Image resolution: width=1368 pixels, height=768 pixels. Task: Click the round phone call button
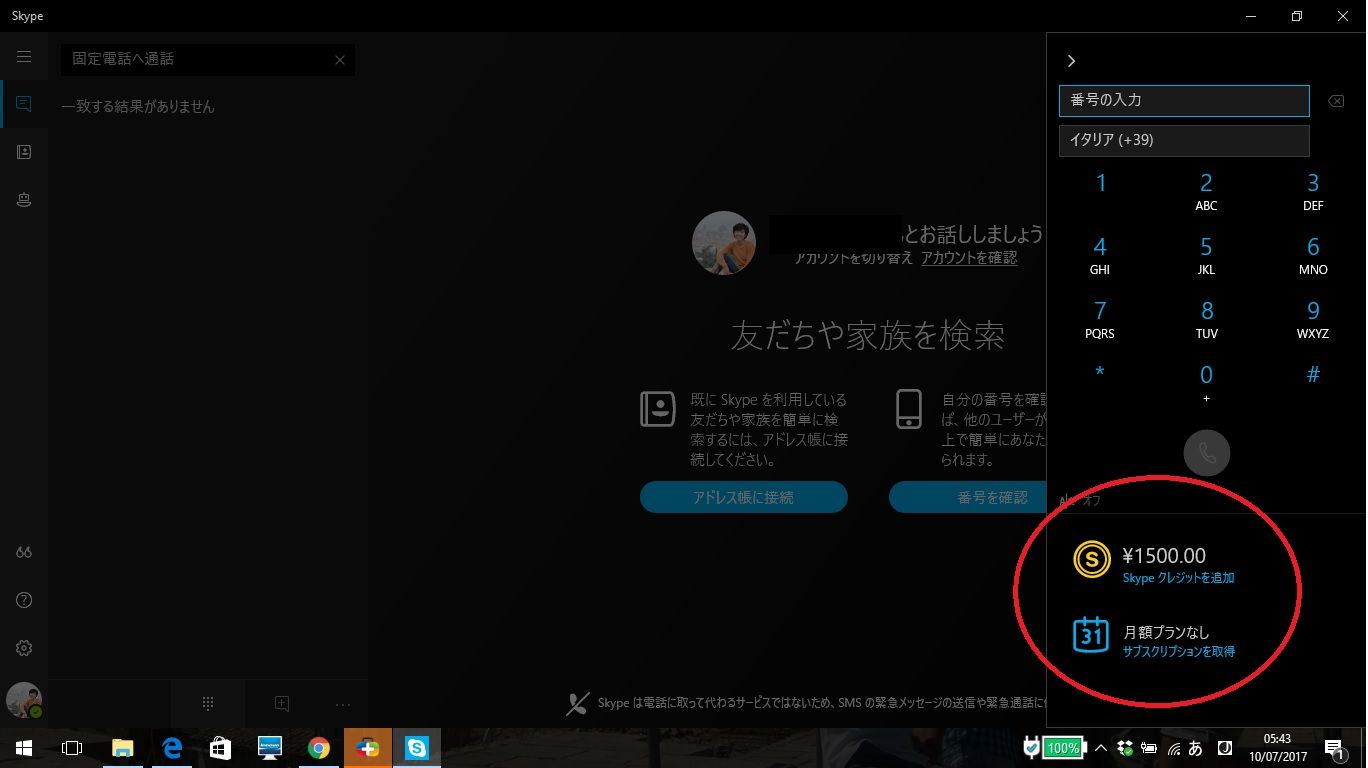1207,453
